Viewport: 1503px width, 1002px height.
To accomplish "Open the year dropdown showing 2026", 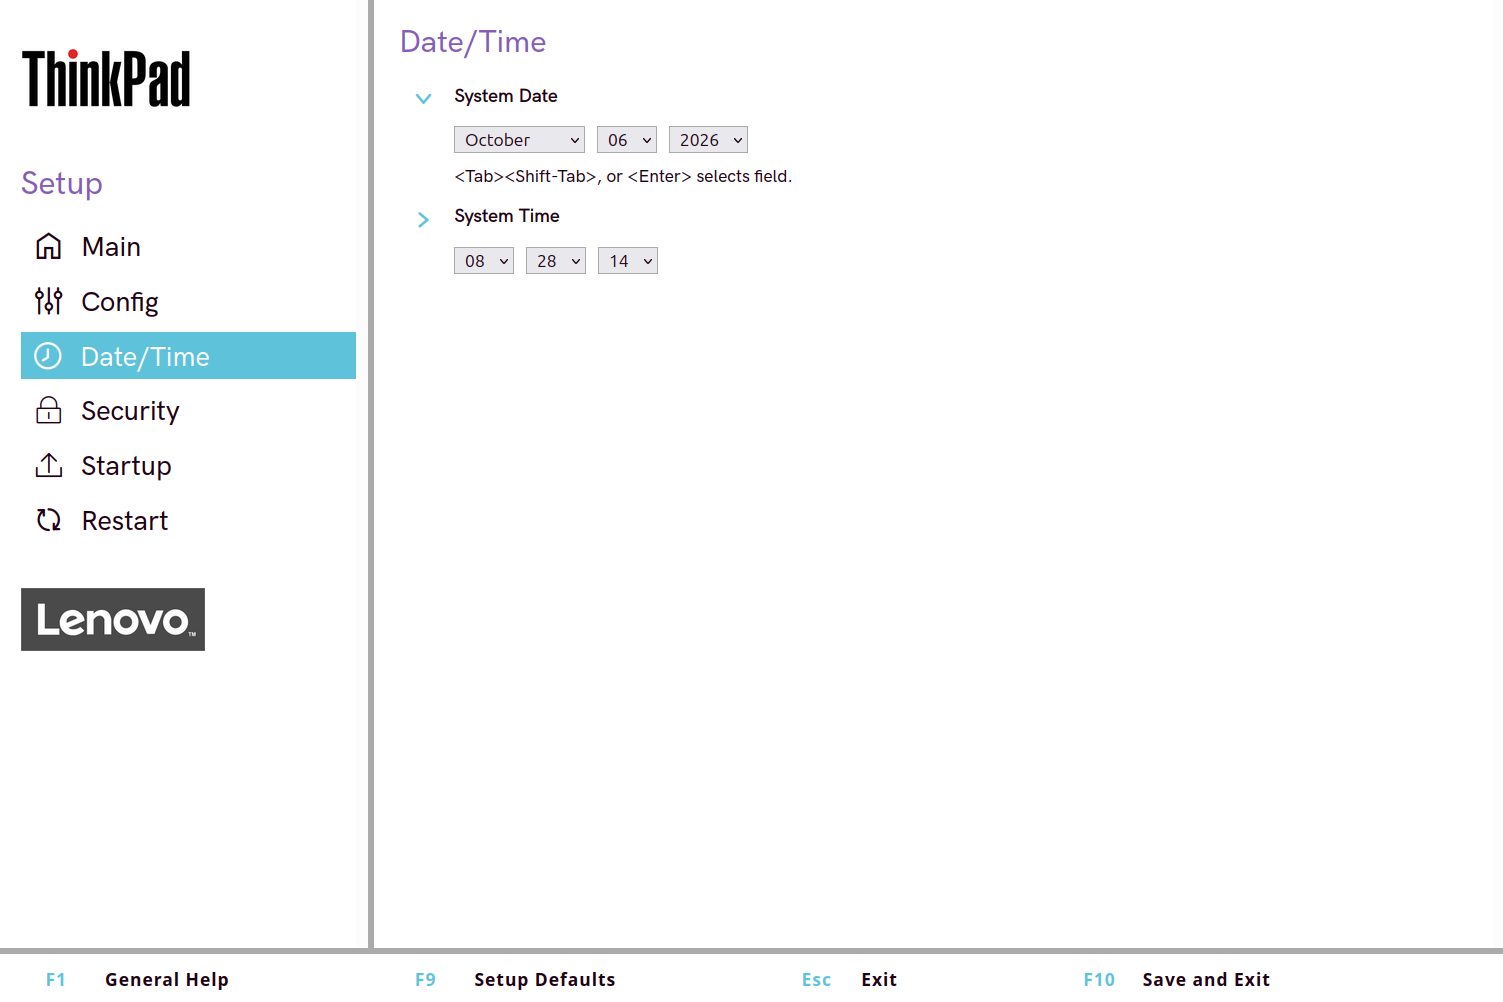I will pyautogui.click(x=708, y=140).
